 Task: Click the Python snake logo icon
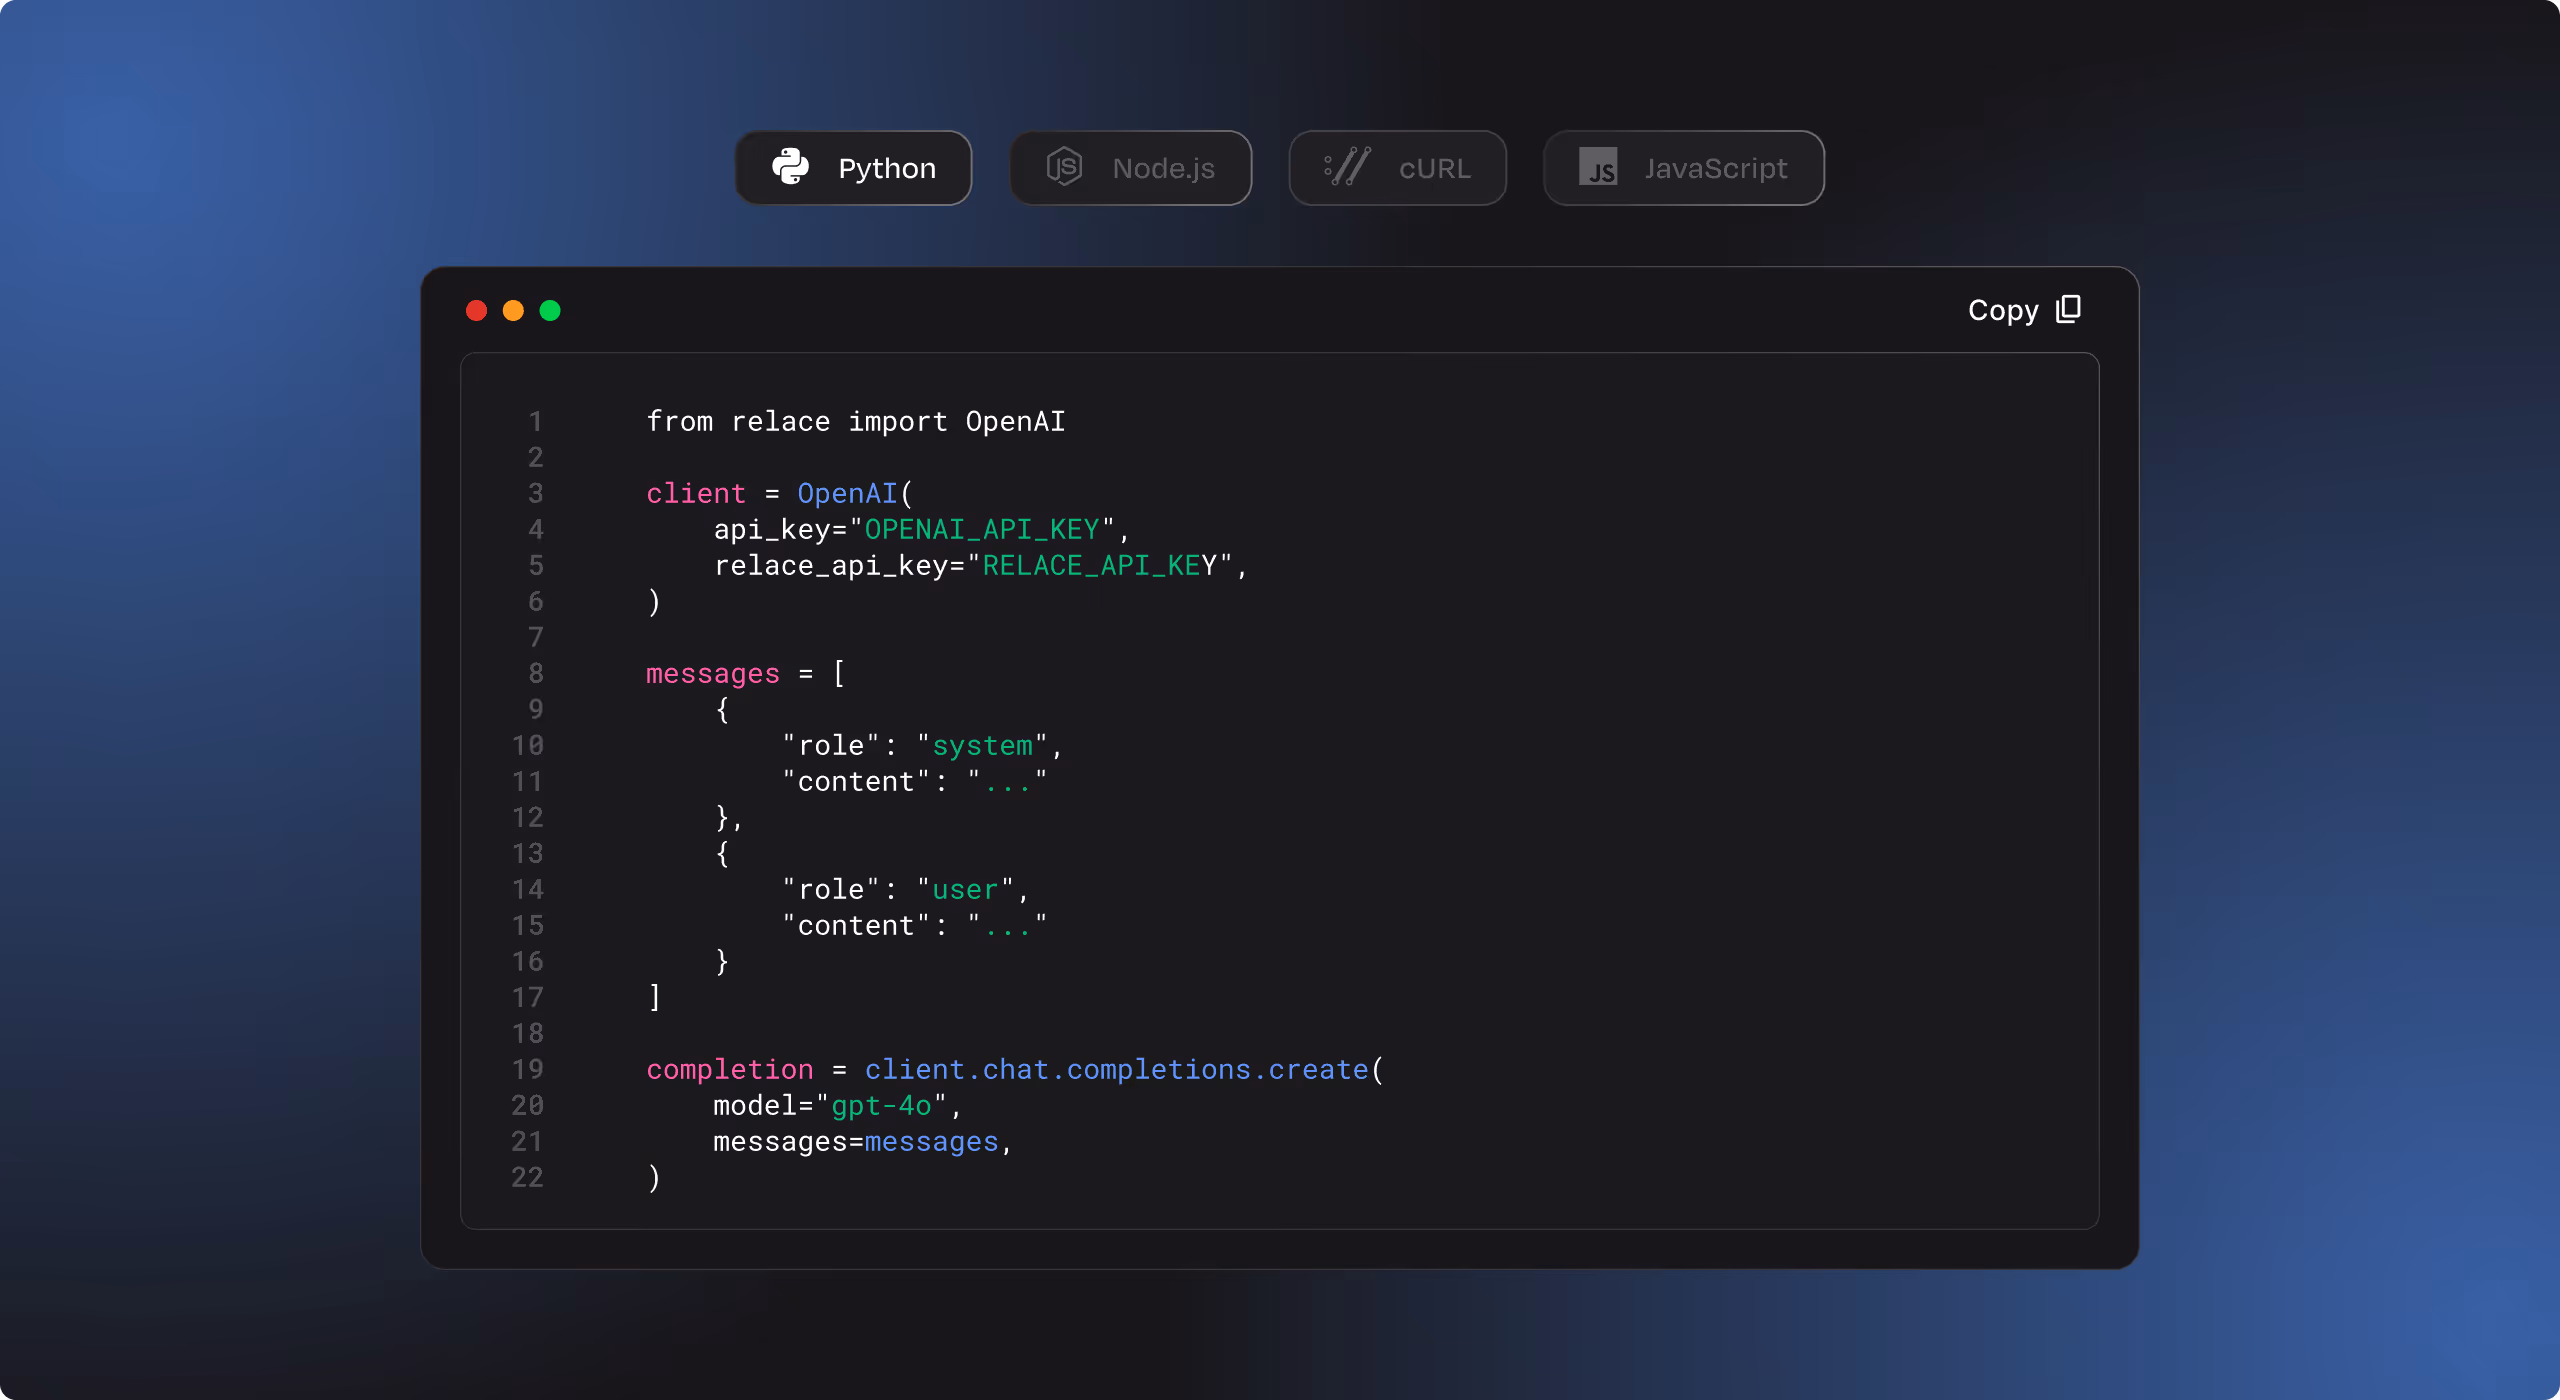790,167
